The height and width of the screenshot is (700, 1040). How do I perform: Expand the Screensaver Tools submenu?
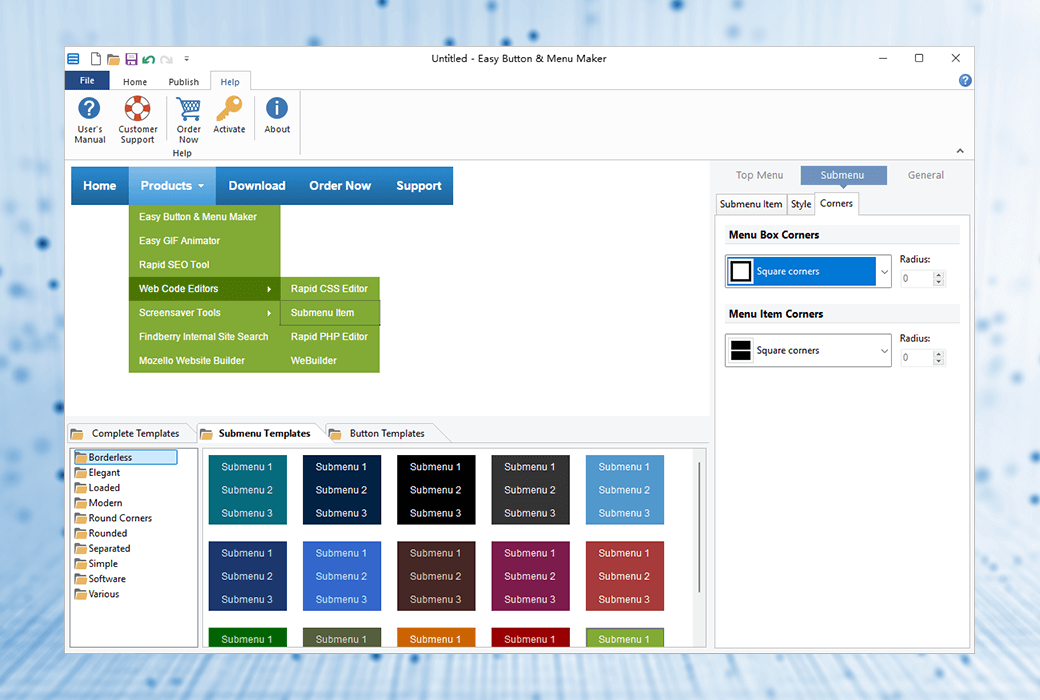[x=204, y=313]
